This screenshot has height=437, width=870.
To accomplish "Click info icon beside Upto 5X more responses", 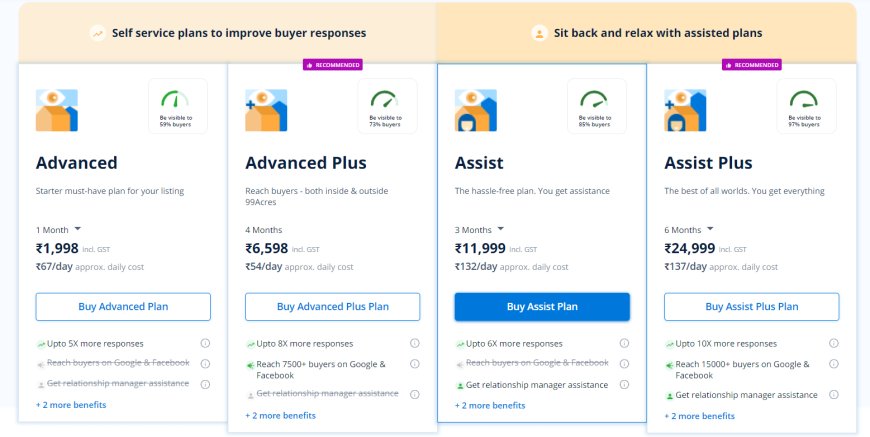I will 205,344.
